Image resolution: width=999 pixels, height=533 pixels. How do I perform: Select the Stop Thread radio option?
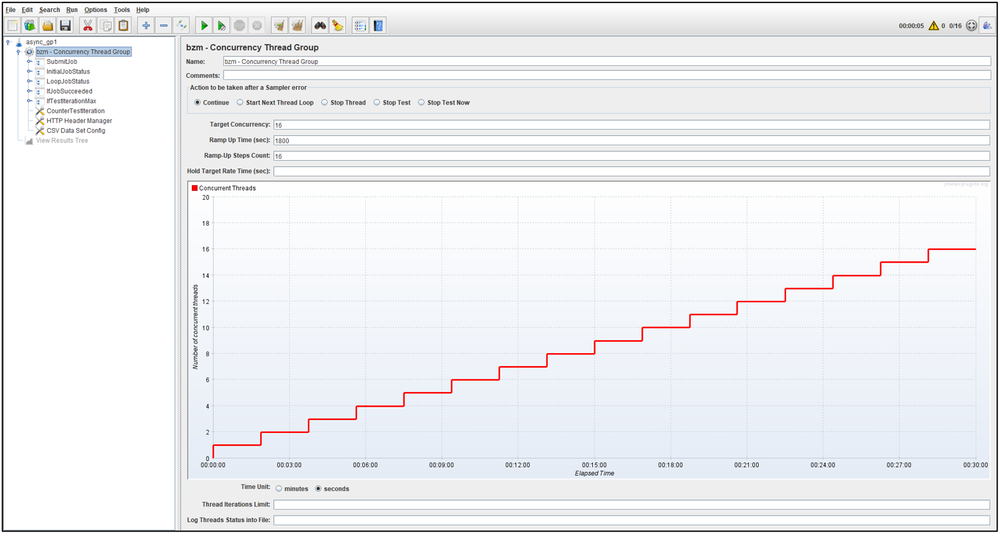326,102
